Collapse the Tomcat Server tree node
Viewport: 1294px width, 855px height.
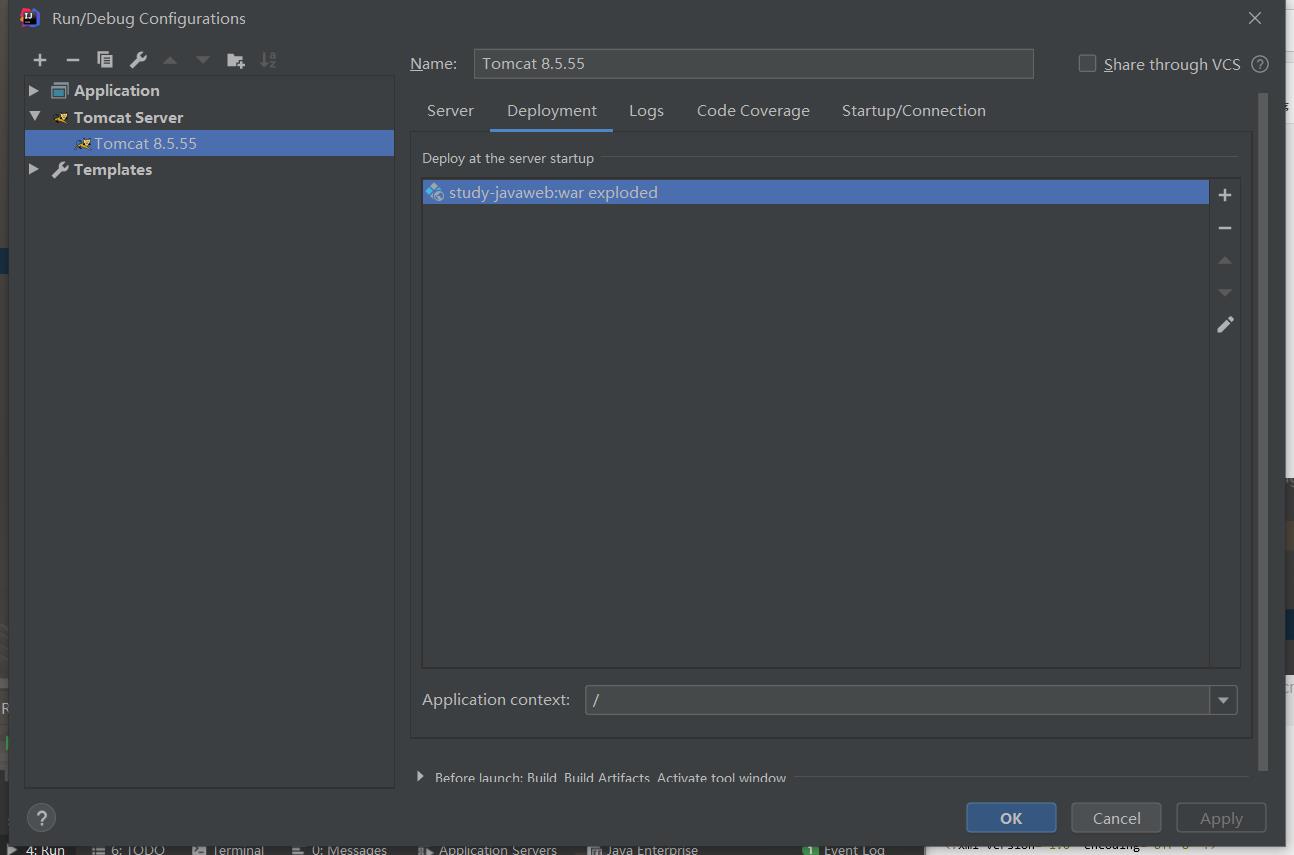click(34, 117)
